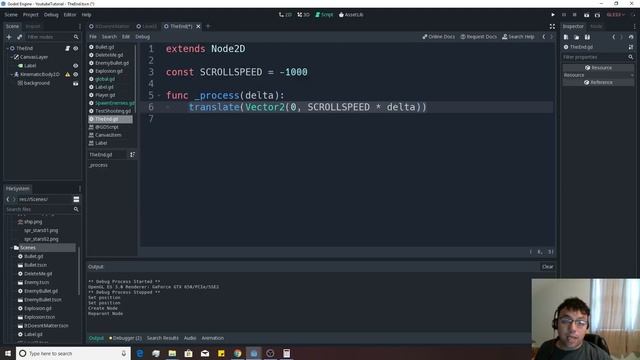Viewport: 640px width, 360px height.
Task: Go to previous script edit location
Action: pyautogui.click(x=544, y=37)
